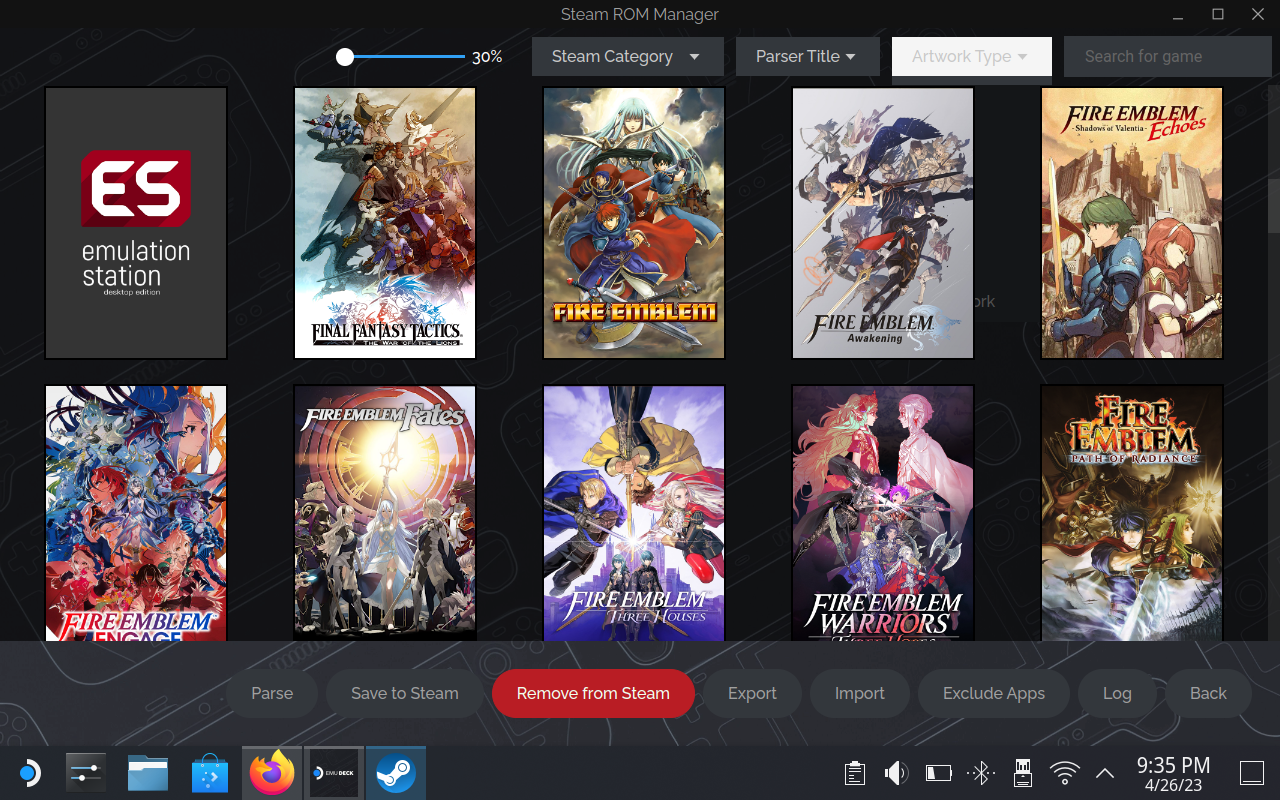Open the volume control in the system tray

(896, 772)
